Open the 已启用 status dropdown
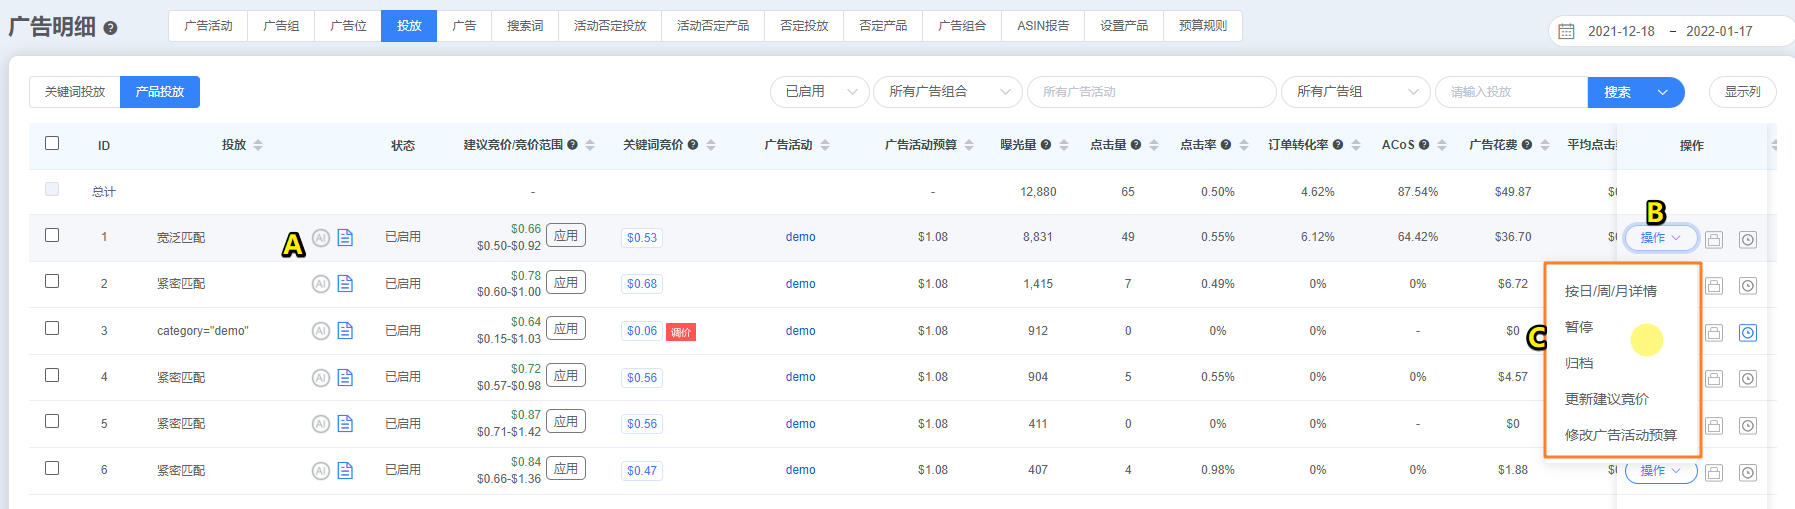 tap(819, 92)
